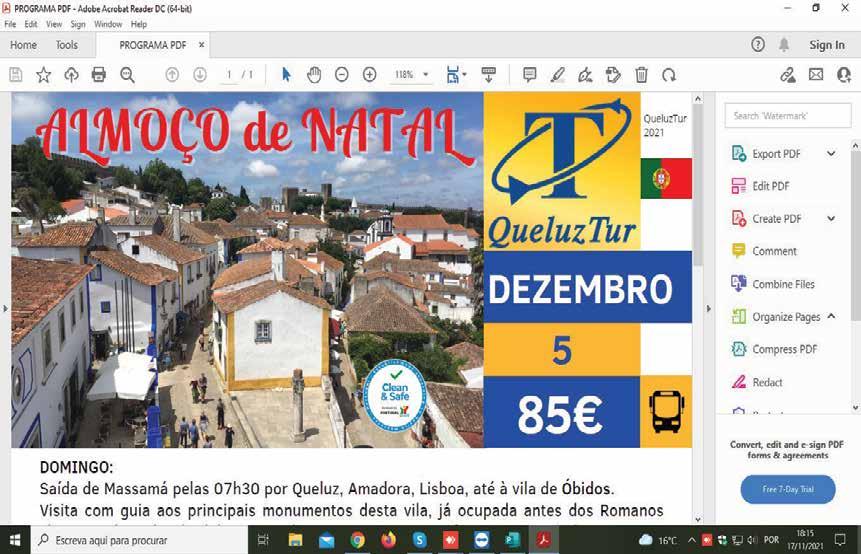Click Sign In
Screen dimensions: 861x554
(x=826, y=45)
